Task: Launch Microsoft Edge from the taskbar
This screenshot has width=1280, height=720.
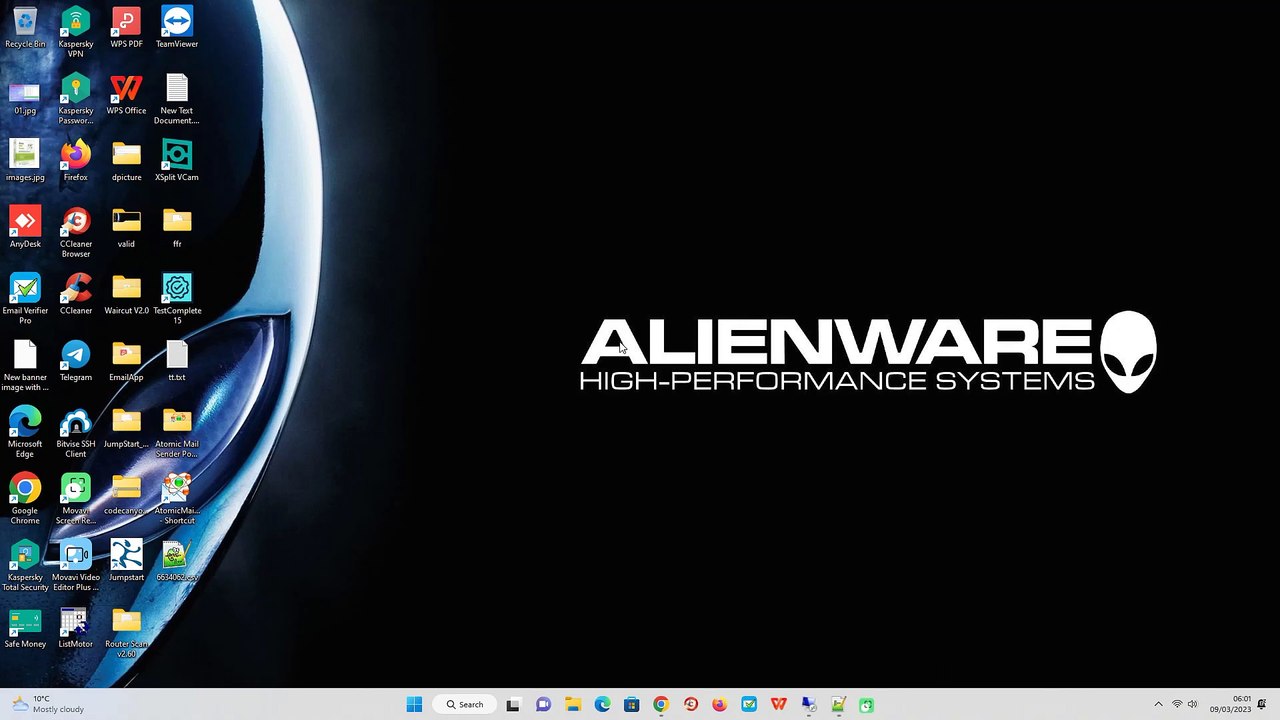Action: pyautogui.click(x=602, y=704)
